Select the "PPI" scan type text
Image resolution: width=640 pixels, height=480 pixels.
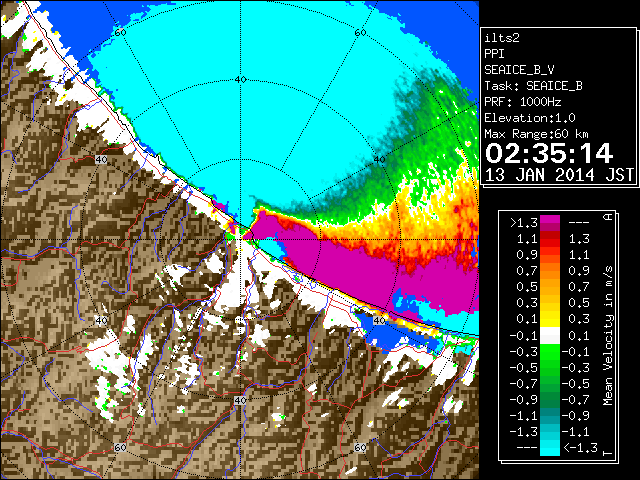pos(494,54)
